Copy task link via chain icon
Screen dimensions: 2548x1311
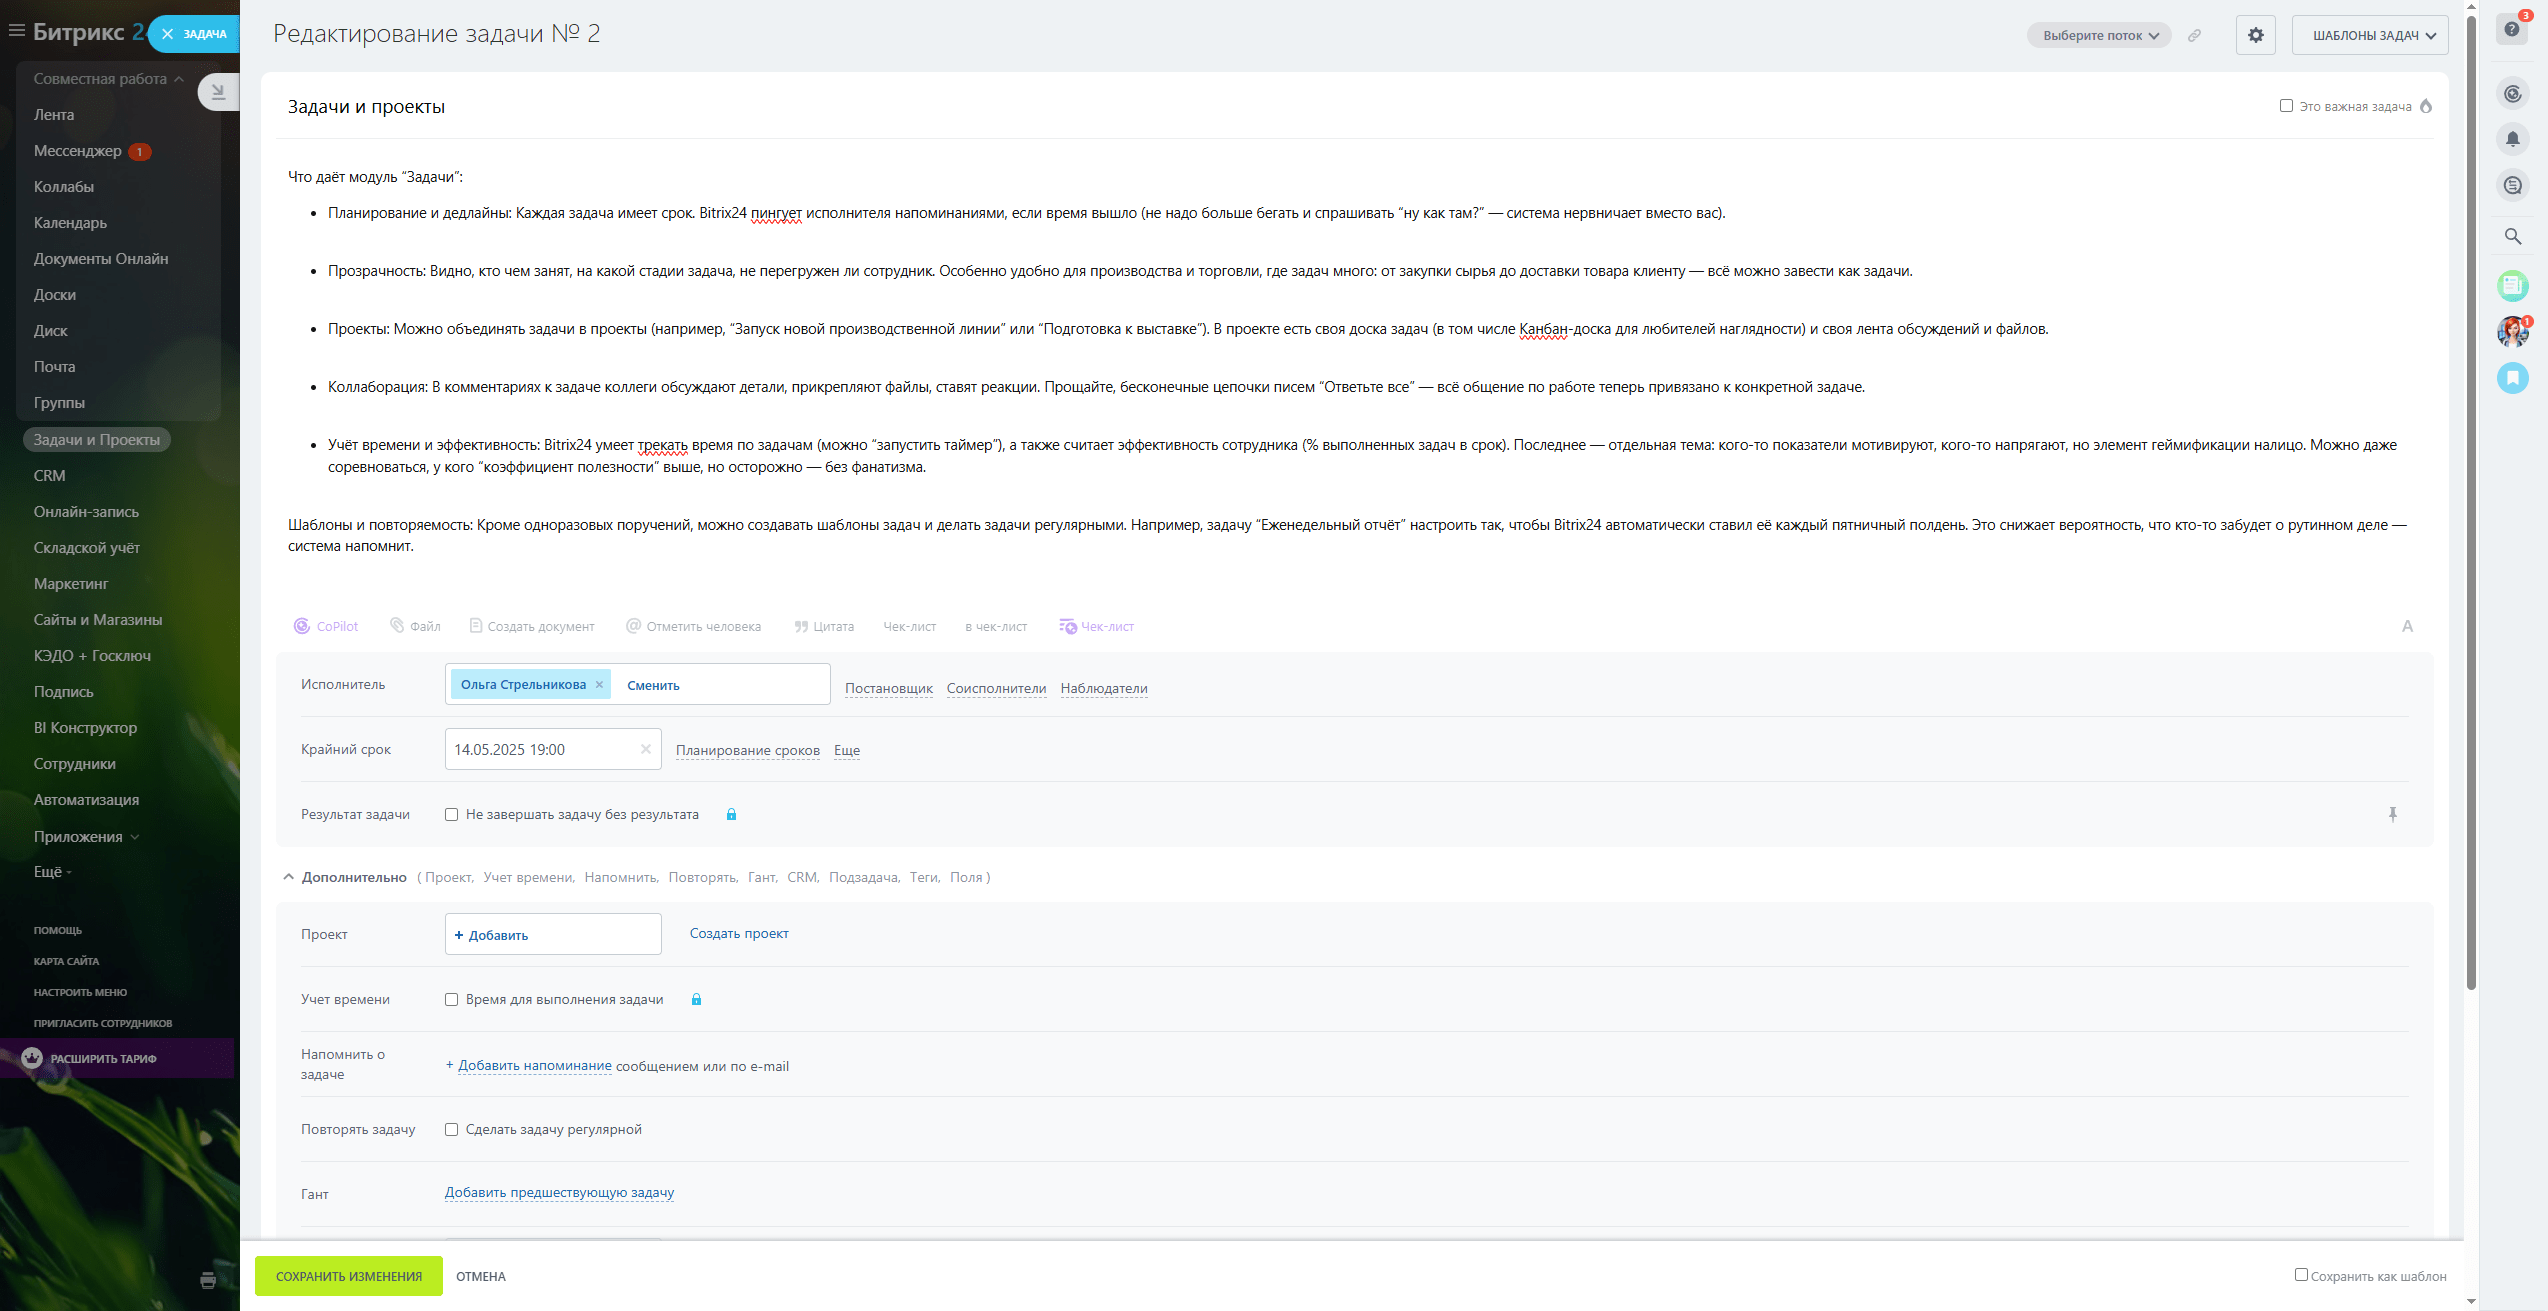click(2194, 35)
